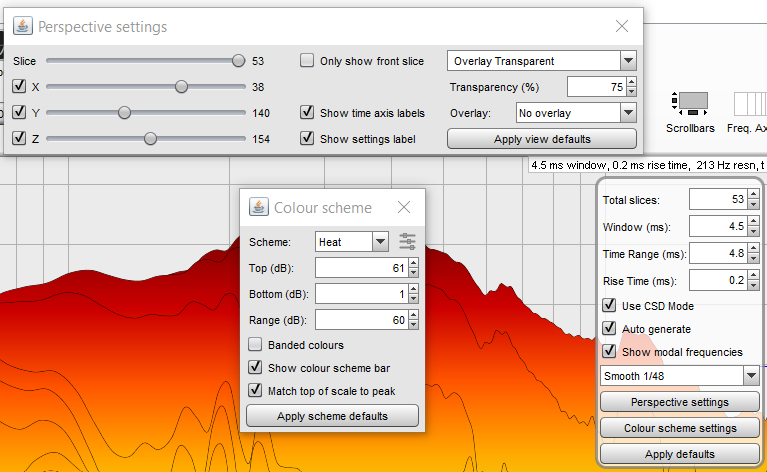Screen dimensions: 767x472
Task: Click the Bottom (dB) input field
Action: pos(362,294)
